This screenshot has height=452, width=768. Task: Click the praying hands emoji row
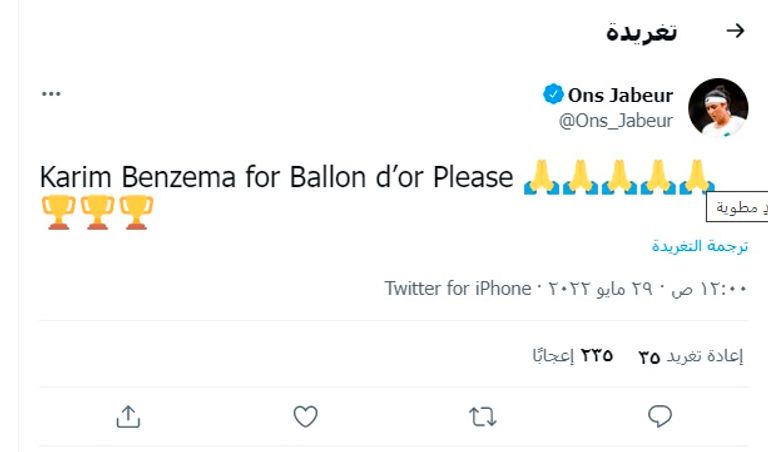pyautogui.click(x=618, y=177)
